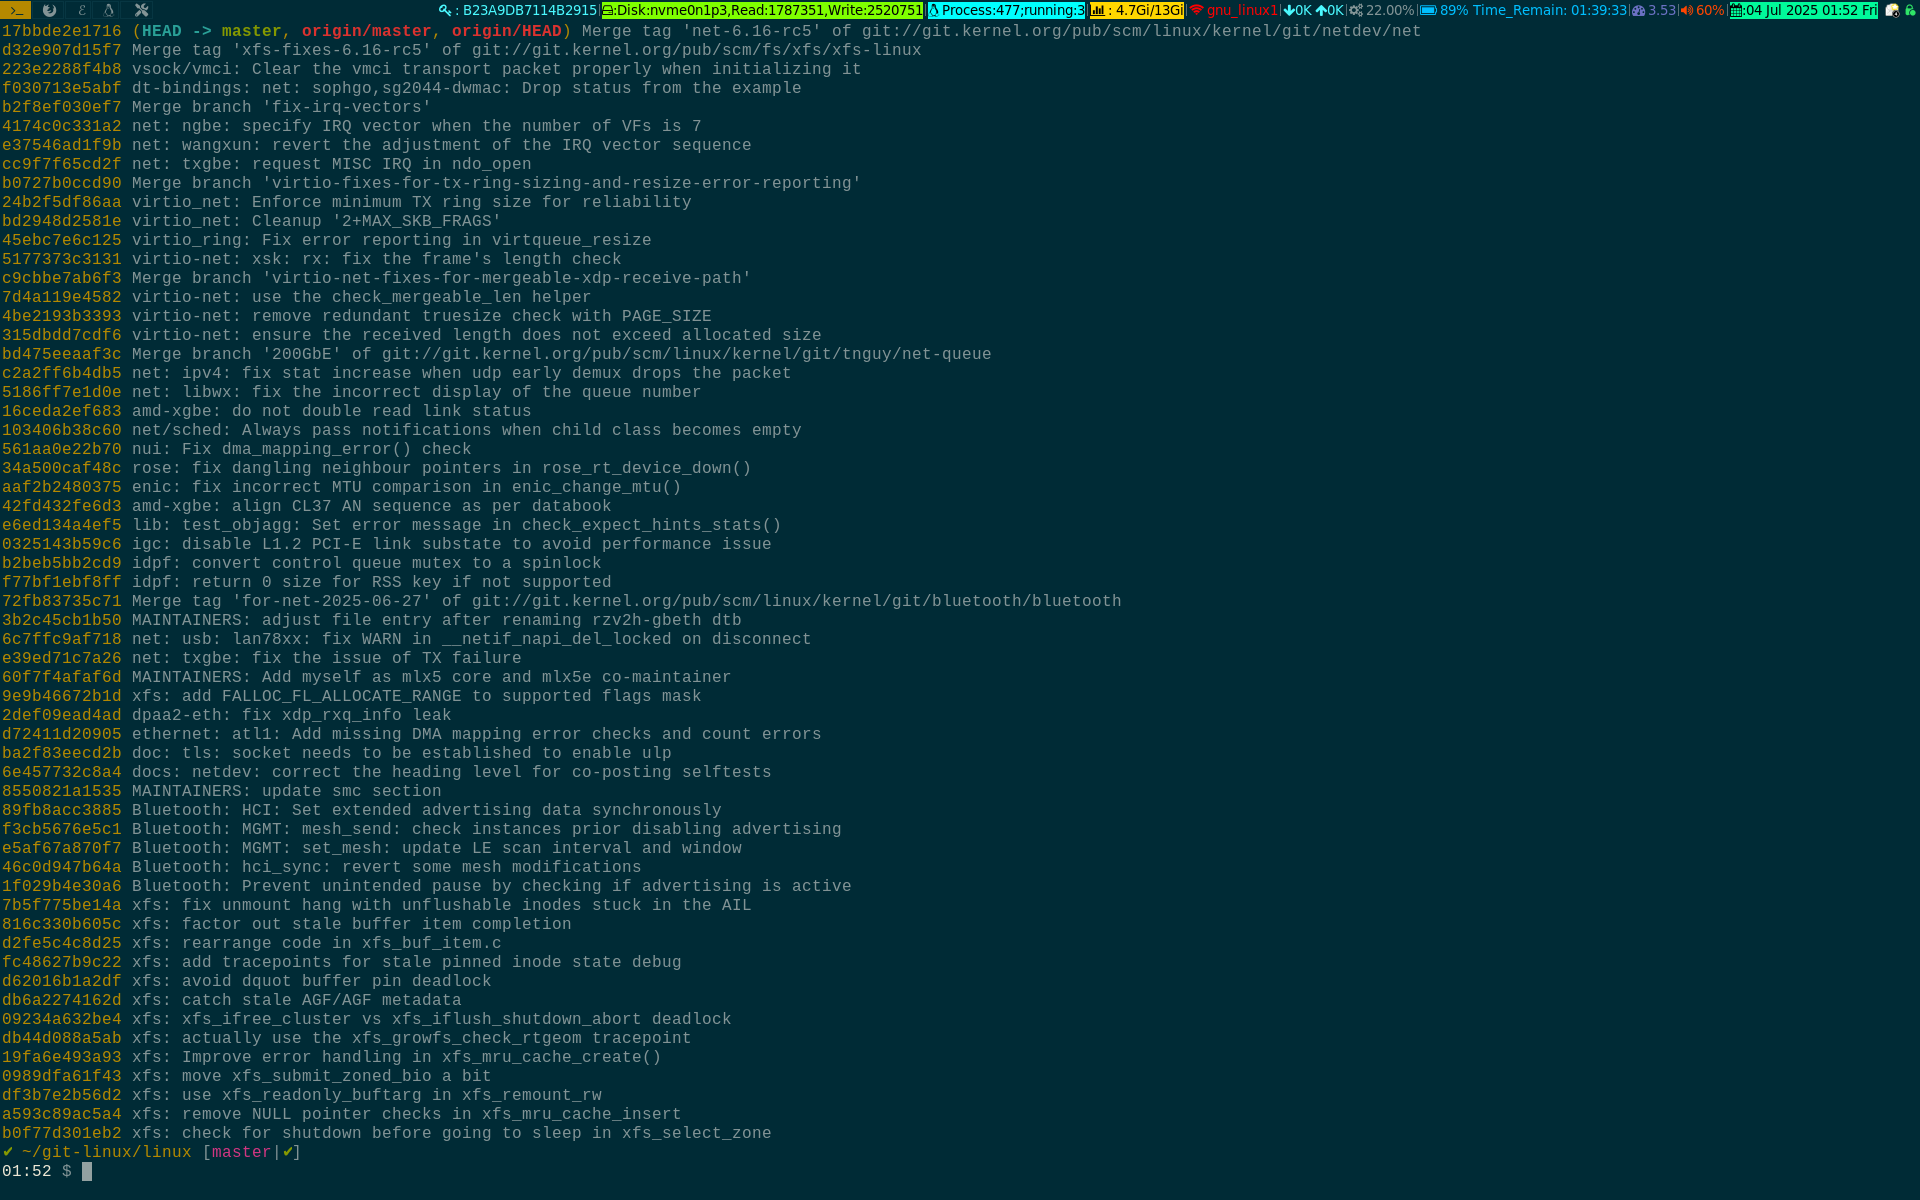1920x1200 pixels.
Task: Click the download speed arrow indicator
Action: [1297, 10]
